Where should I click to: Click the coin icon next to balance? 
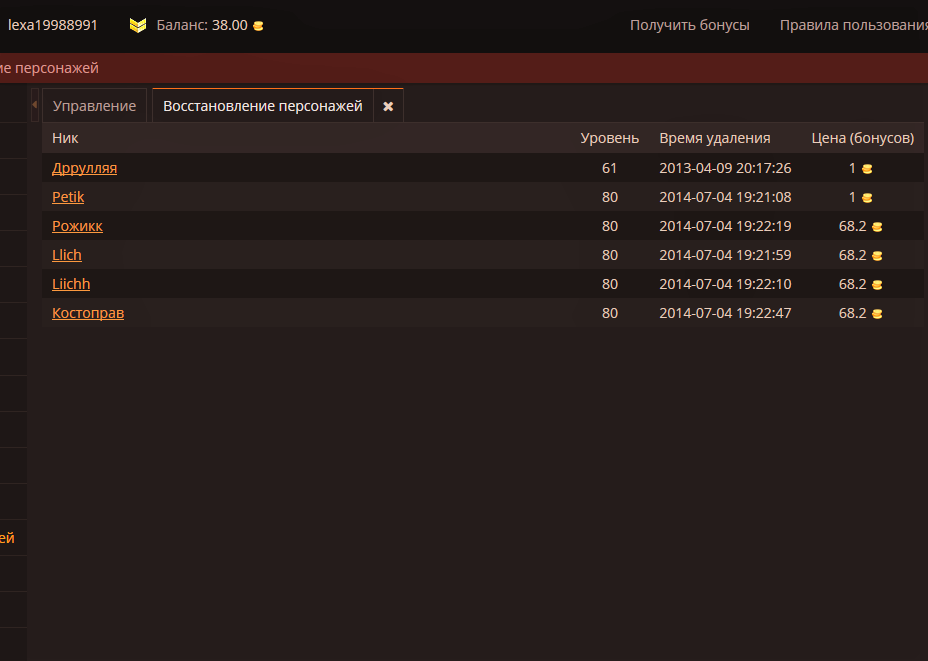coord(258,26)
